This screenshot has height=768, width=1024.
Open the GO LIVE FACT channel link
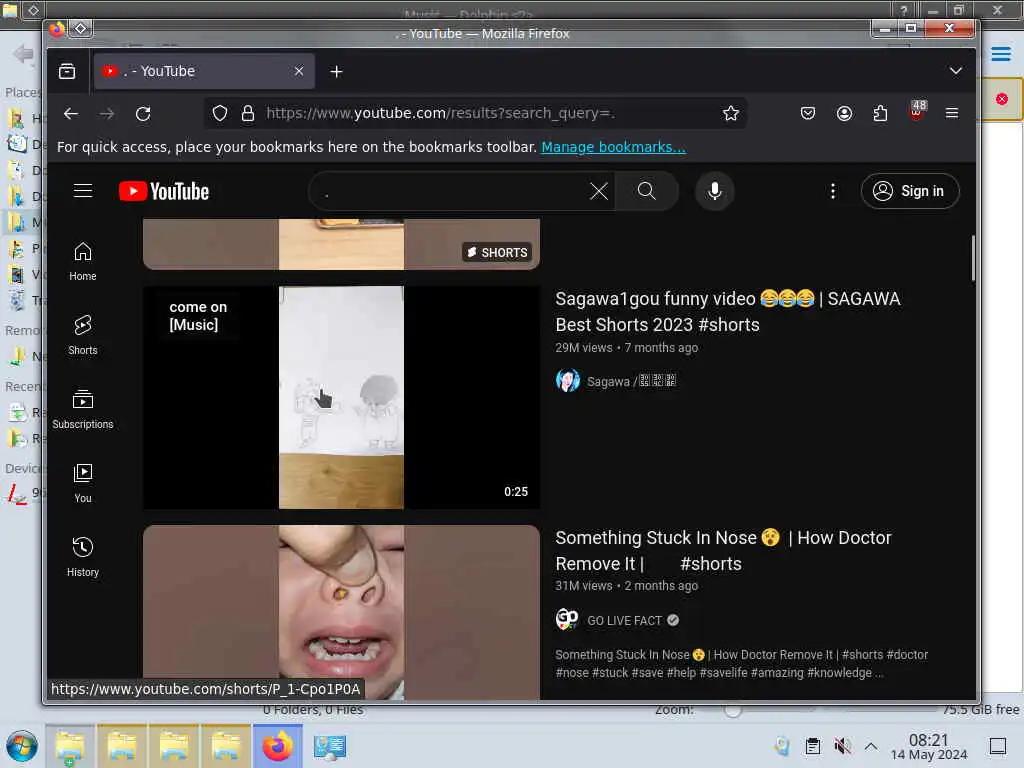[x=624, y=620]
